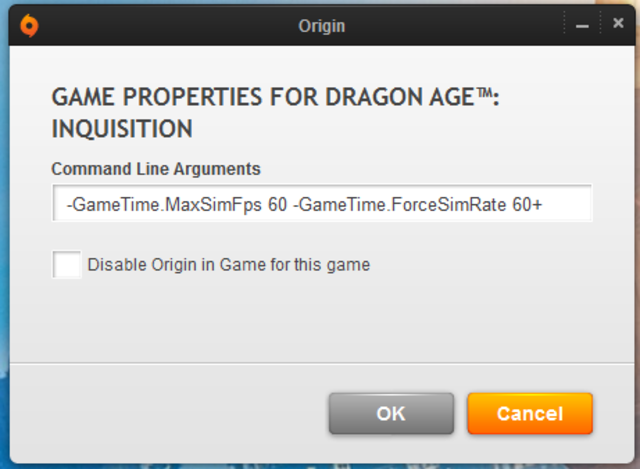
Task: Click the 'Command Line Arguments' label
Action: 155,169
